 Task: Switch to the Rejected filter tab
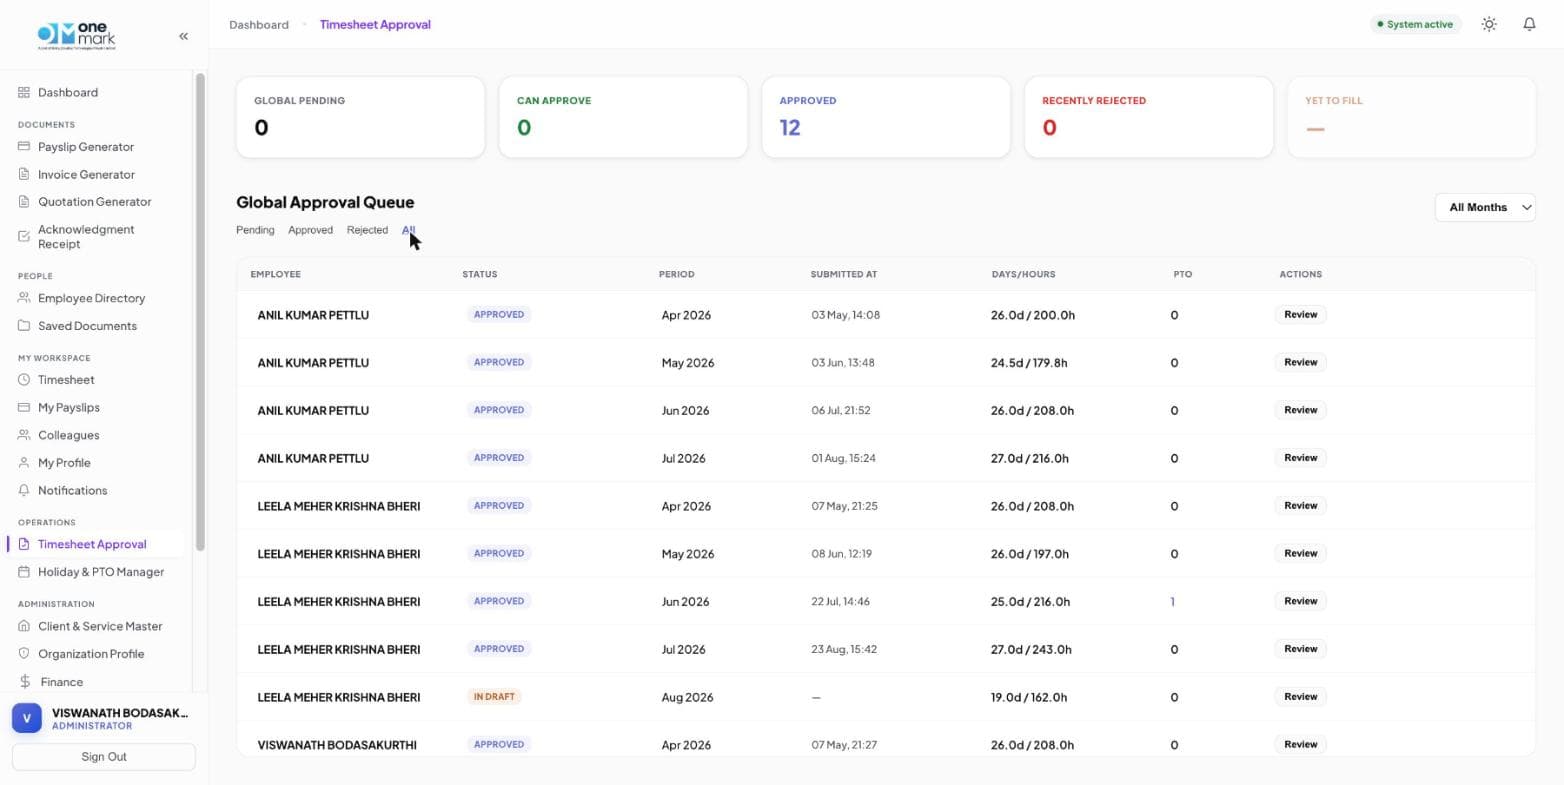[x=367, y=230]
